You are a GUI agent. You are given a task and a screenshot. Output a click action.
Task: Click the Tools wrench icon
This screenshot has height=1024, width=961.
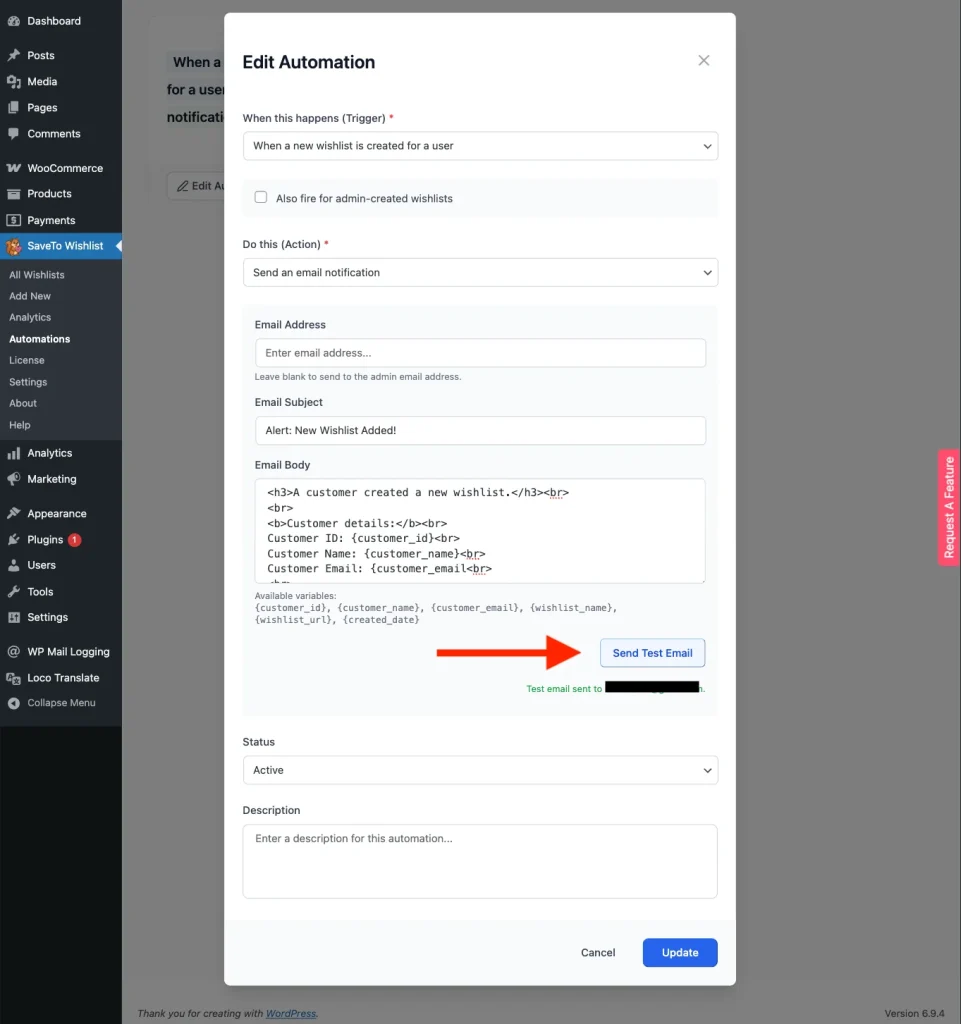[14, 592]
